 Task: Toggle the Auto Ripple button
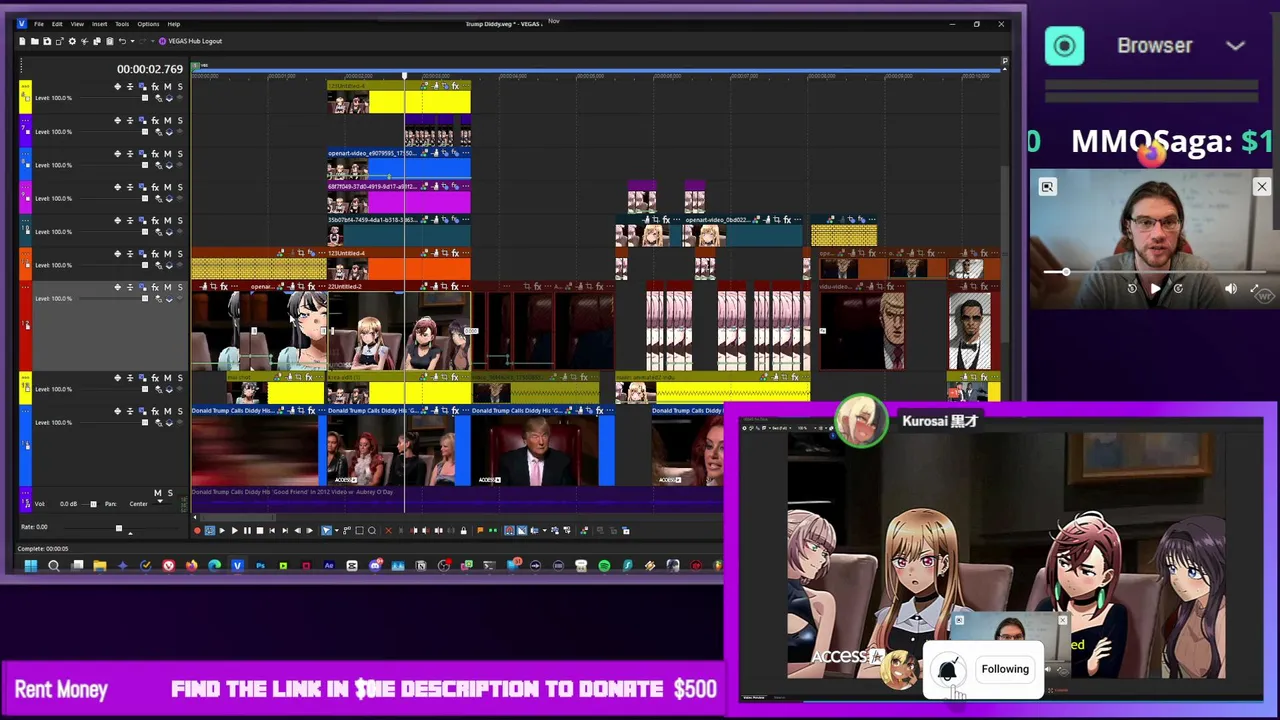coord(535,530)
